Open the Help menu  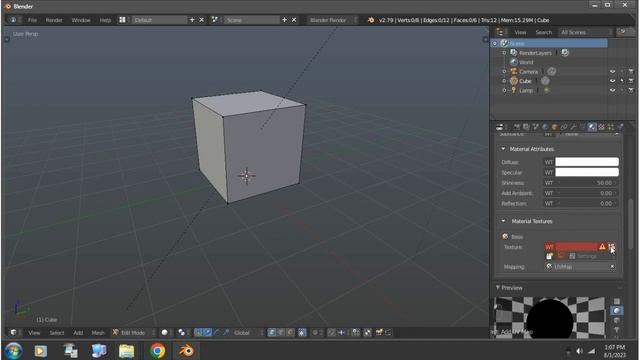pos(105,20)
